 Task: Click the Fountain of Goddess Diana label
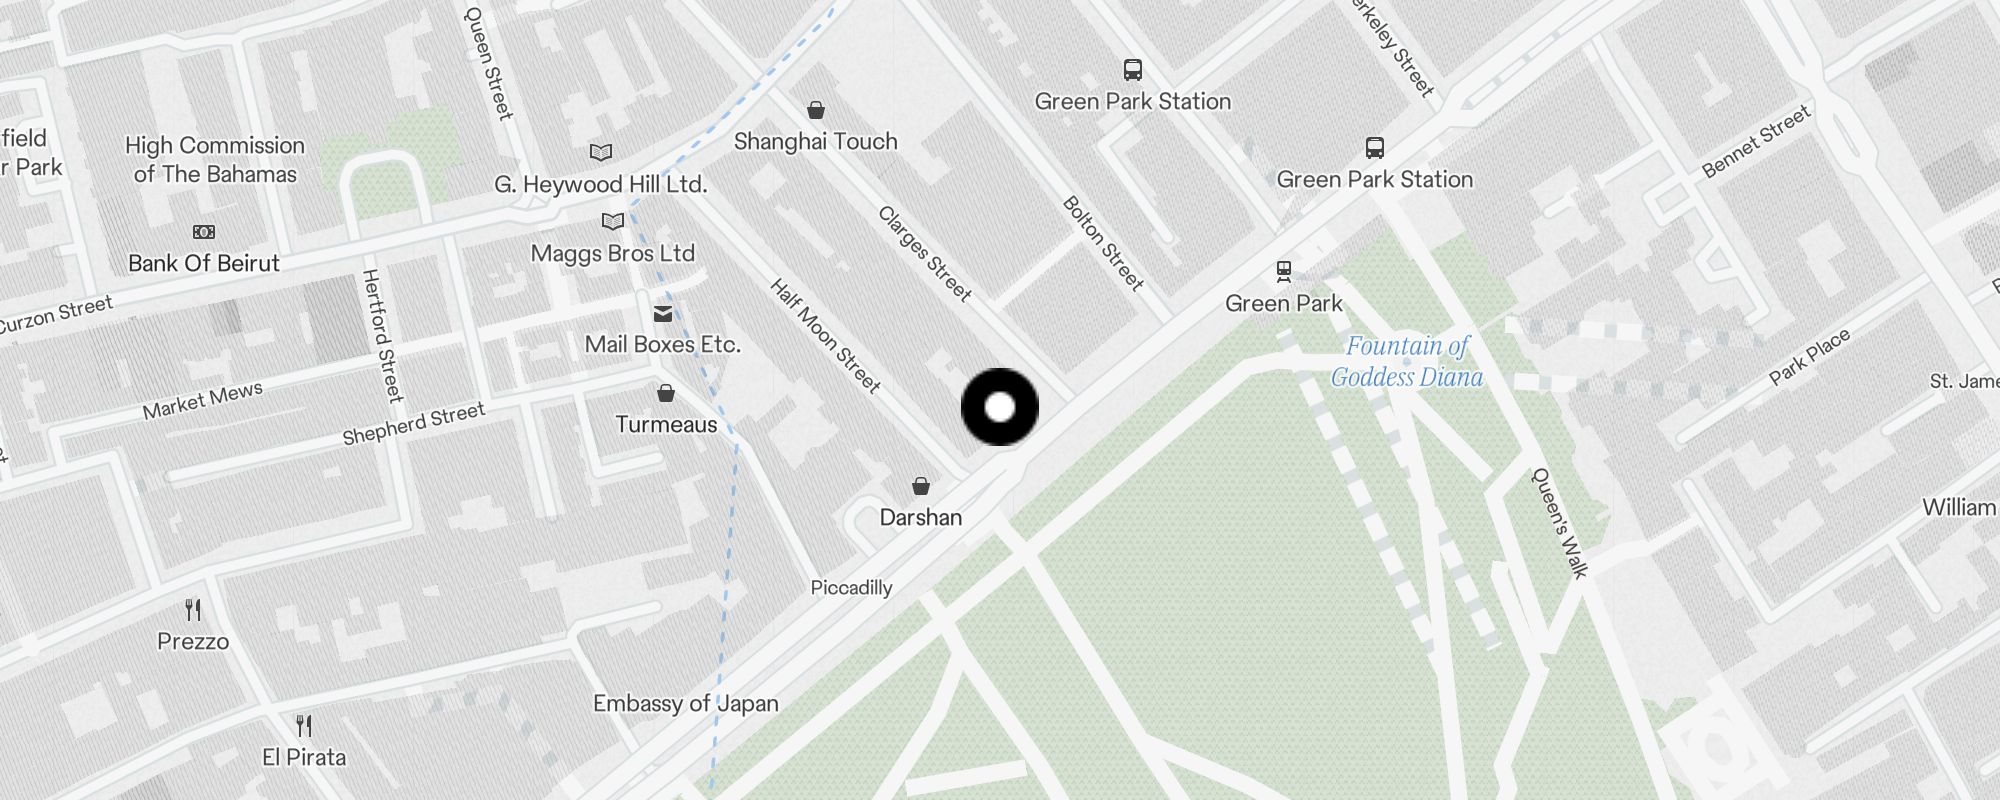tap(1407, 361)
